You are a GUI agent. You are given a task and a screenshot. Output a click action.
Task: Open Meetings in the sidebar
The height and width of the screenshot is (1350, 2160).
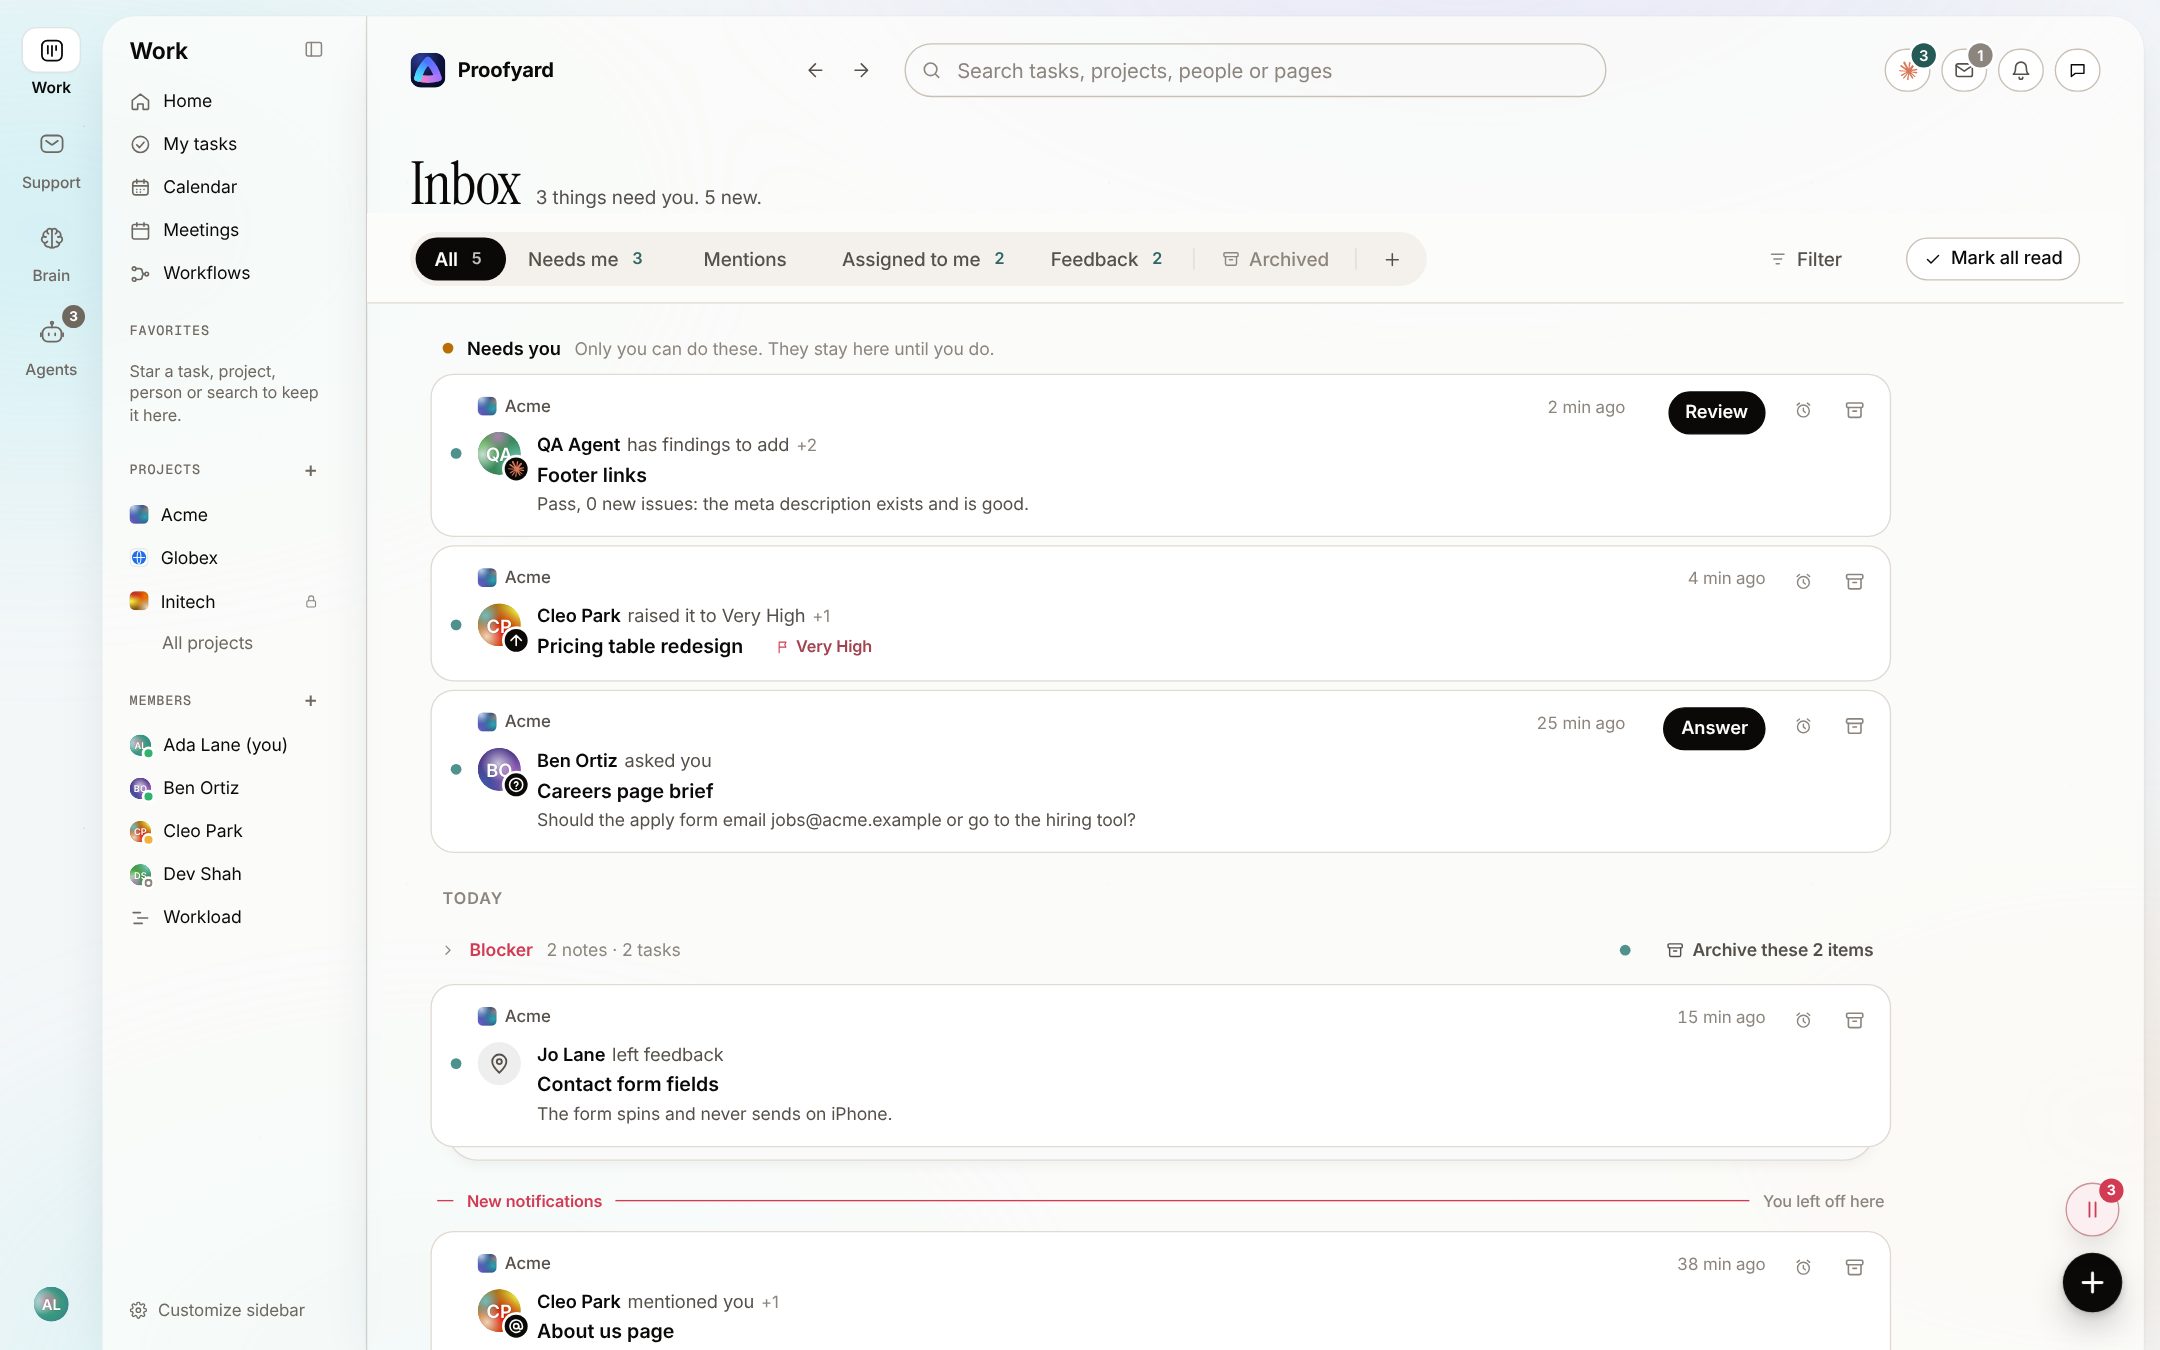[x=228, y=230]
